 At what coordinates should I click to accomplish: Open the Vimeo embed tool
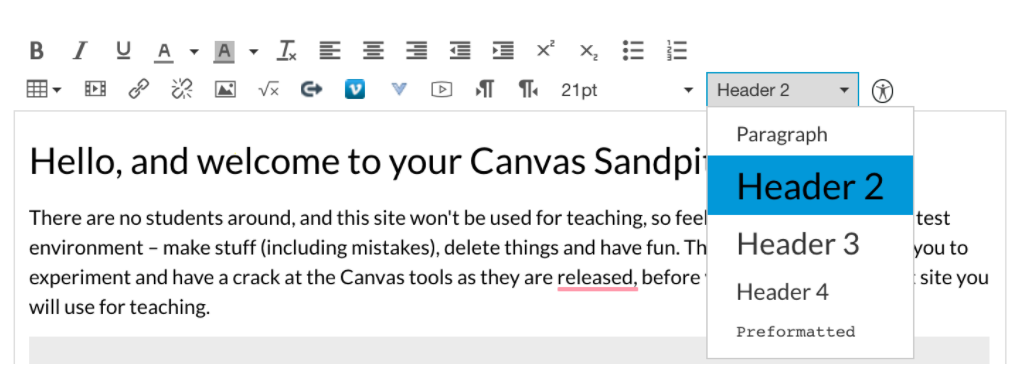click(x=354, y=90)
